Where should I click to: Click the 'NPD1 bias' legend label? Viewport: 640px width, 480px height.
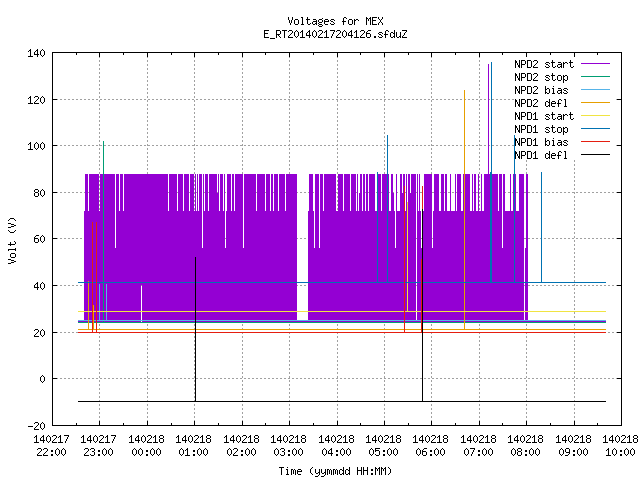(x=541, y=142)
